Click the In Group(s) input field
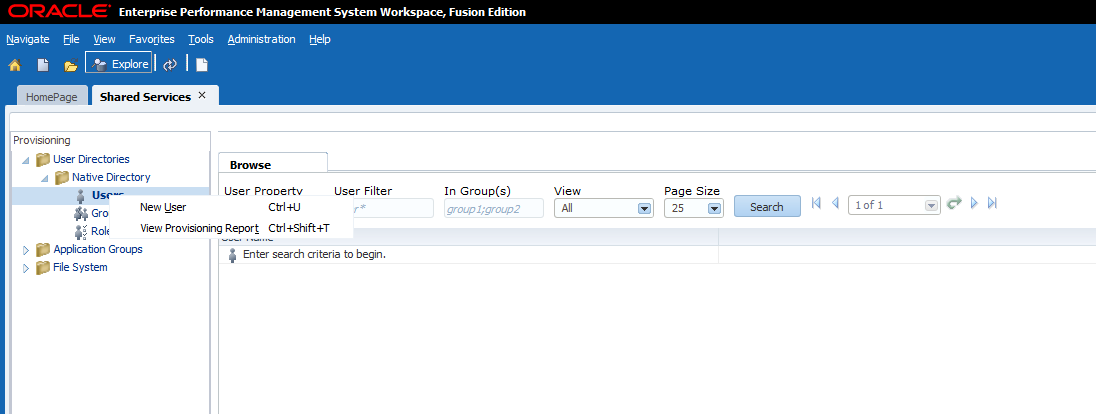This screenshot has height=414, width=1096. pyautogui.click(x=493, y=208)
